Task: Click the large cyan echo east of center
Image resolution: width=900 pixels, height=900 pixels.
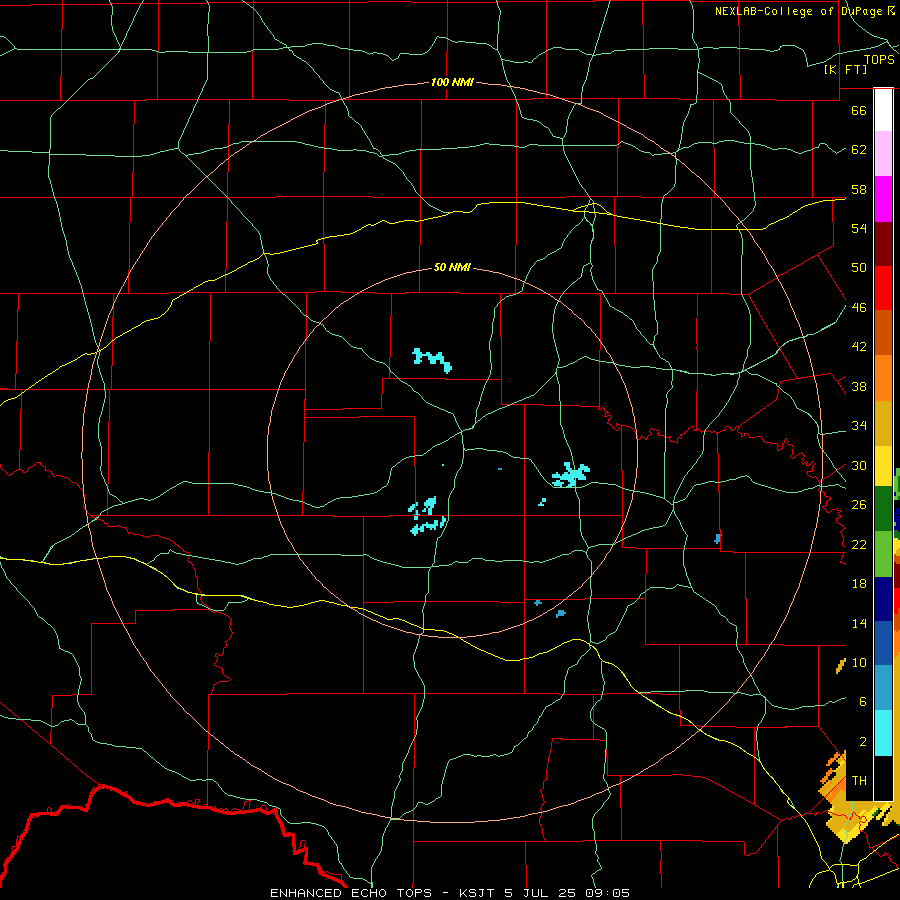Action: pyautogui.click(x=571, y=475)
